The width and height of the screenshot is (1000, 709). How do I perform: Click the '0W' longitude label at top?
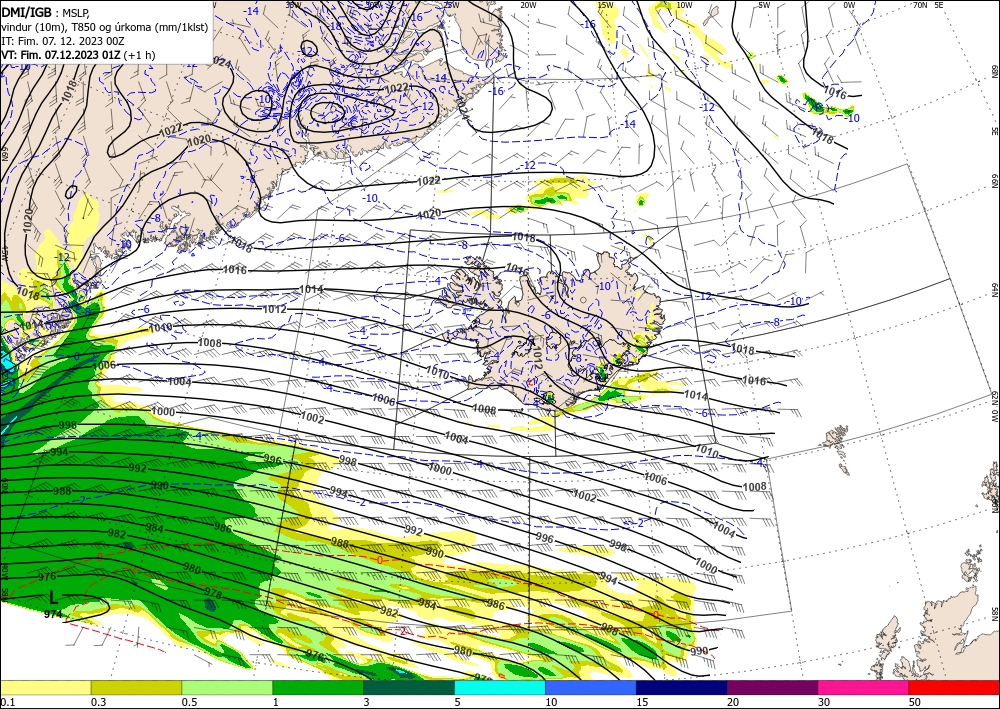[x=849, y=5]
